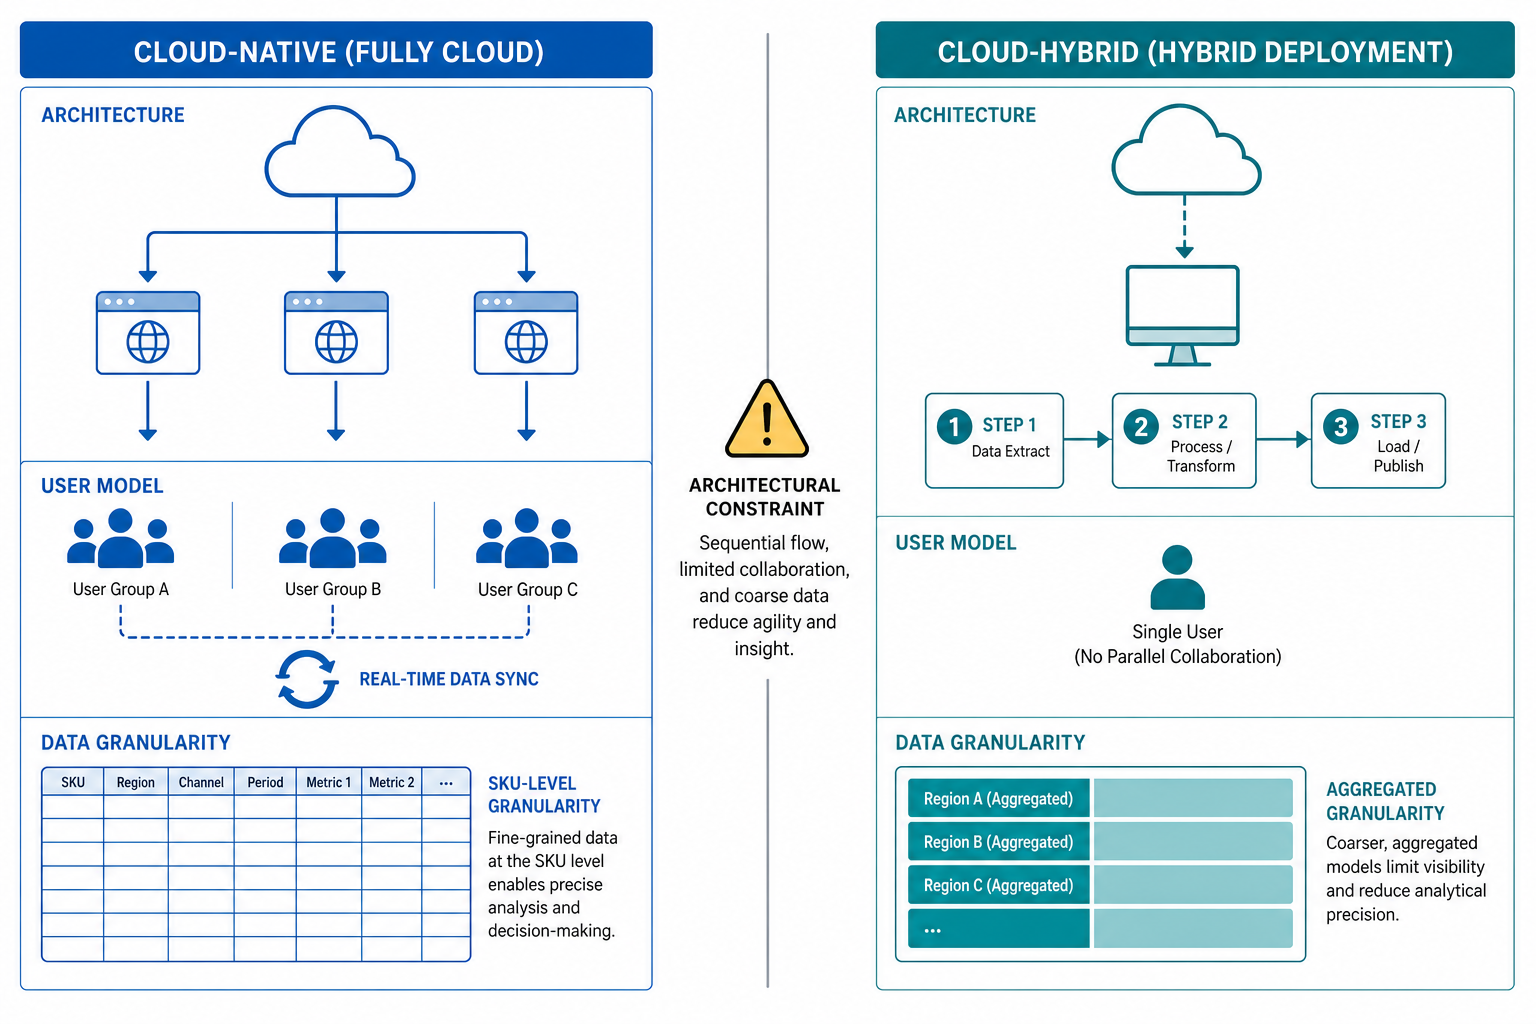Click Cloud-Native ARCHITECTURE section title

(x=113, y=114)
